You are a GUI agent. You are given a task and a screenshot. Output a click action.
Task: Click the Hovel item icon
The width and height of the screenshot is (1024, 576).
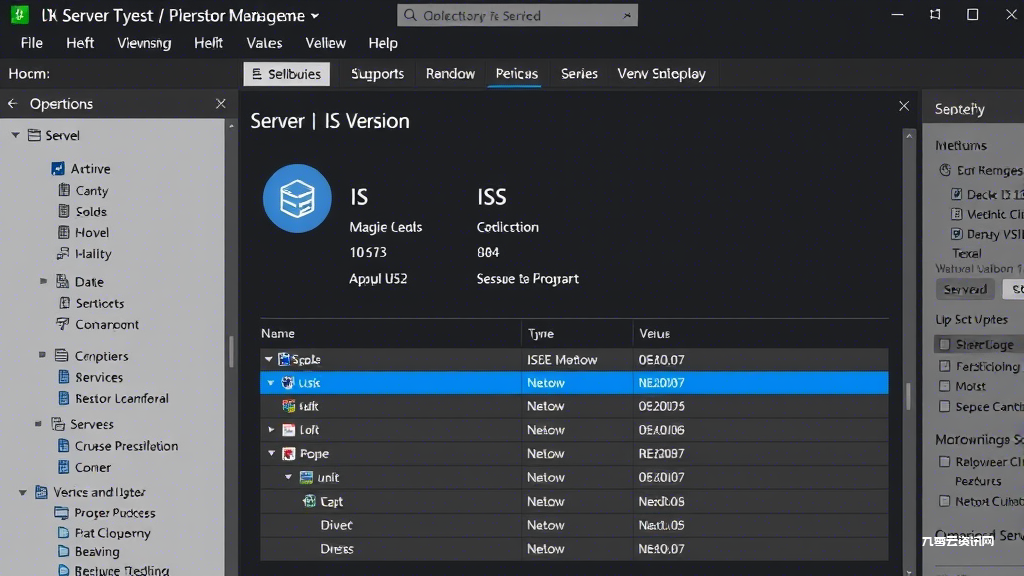coord(64,232)
